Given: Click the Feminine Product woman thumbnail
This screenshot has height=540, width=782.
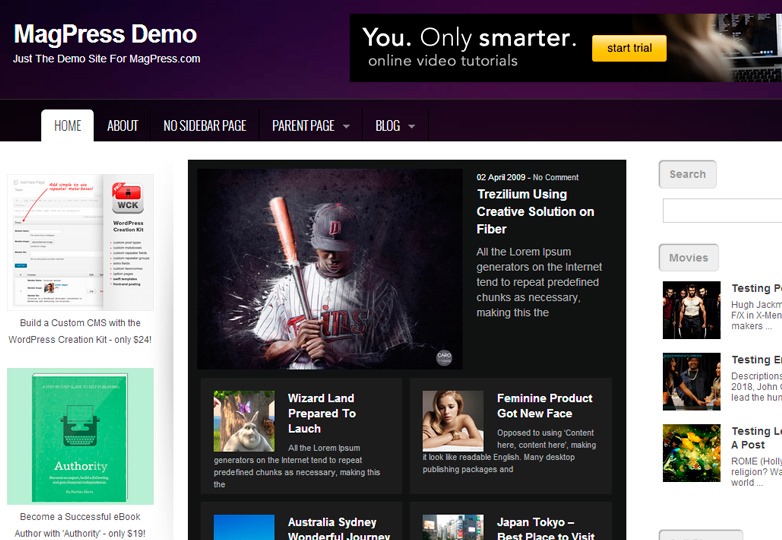Looking at the screenshot, I should click(452, 420).
